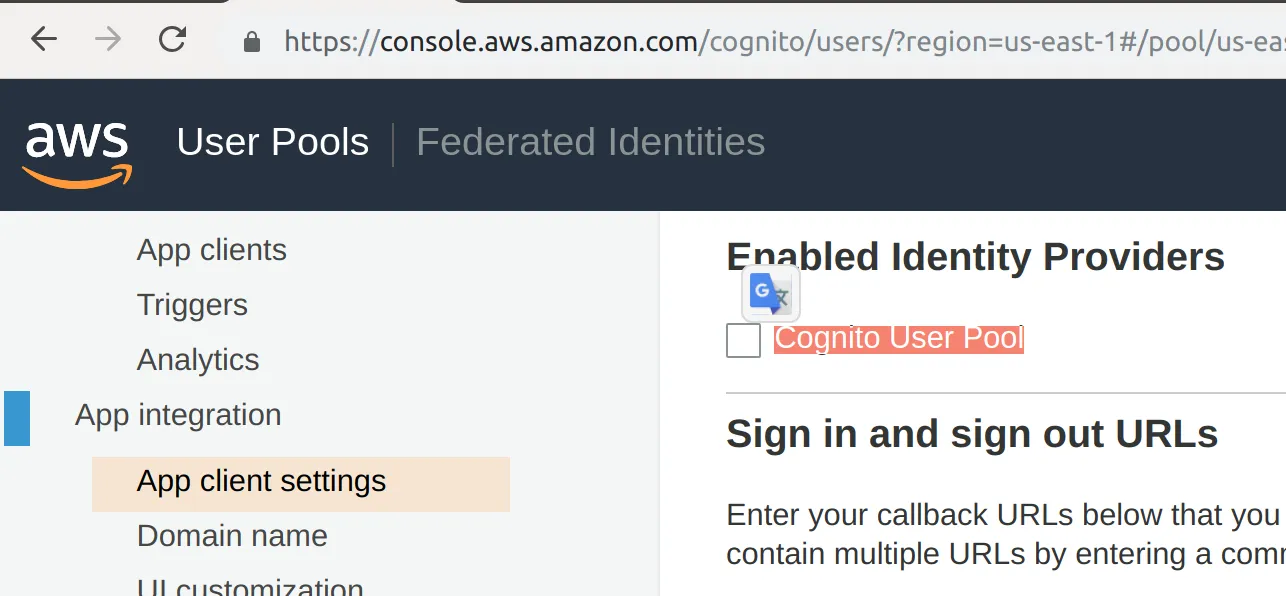Click the Sign in and sign out URLs heading
The width and height of the screenshot is (1286, 596).
click(x=972, y=435)
